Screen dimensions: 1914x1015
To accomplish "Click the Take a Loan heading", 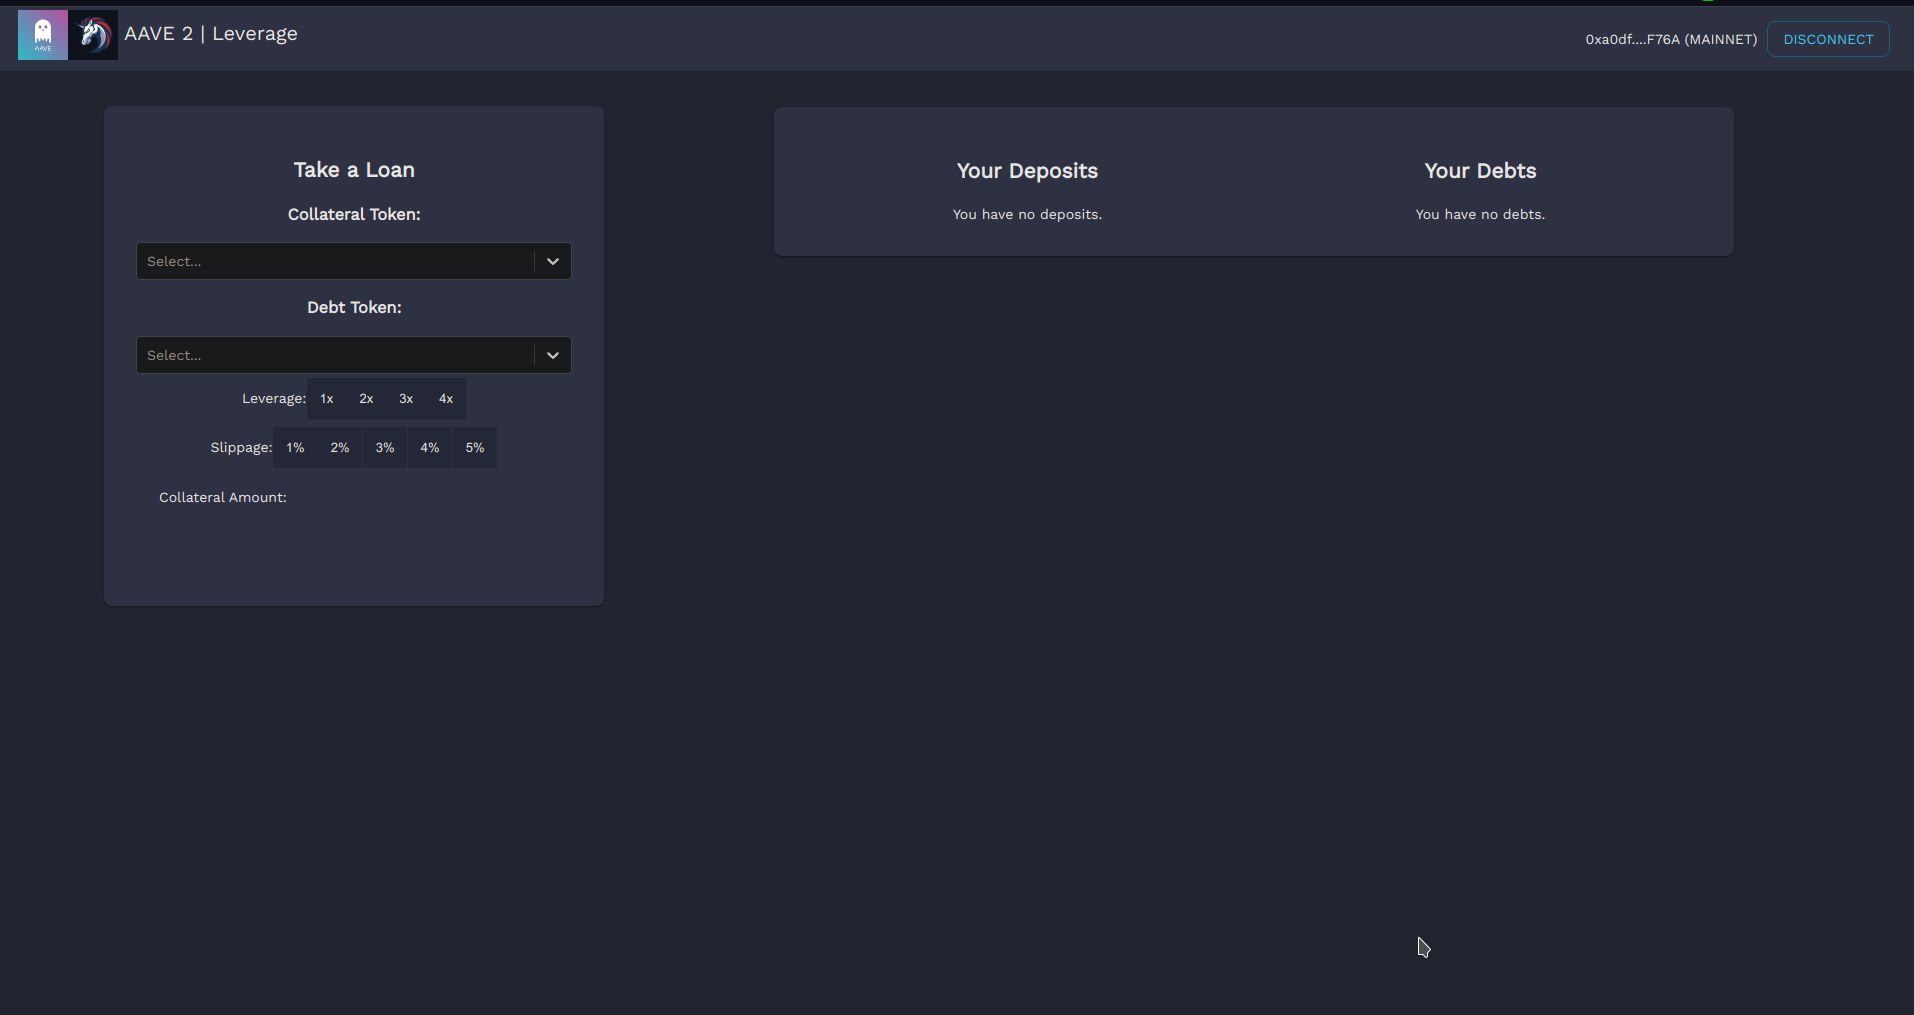I will pos(354,170).
